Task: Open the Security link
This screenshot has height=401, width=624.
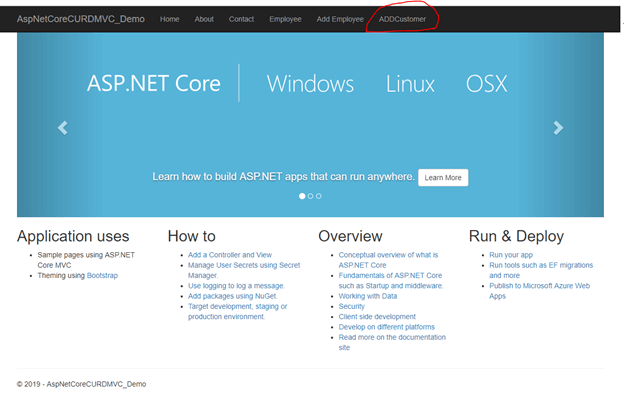Action: (x=351, y=306)
